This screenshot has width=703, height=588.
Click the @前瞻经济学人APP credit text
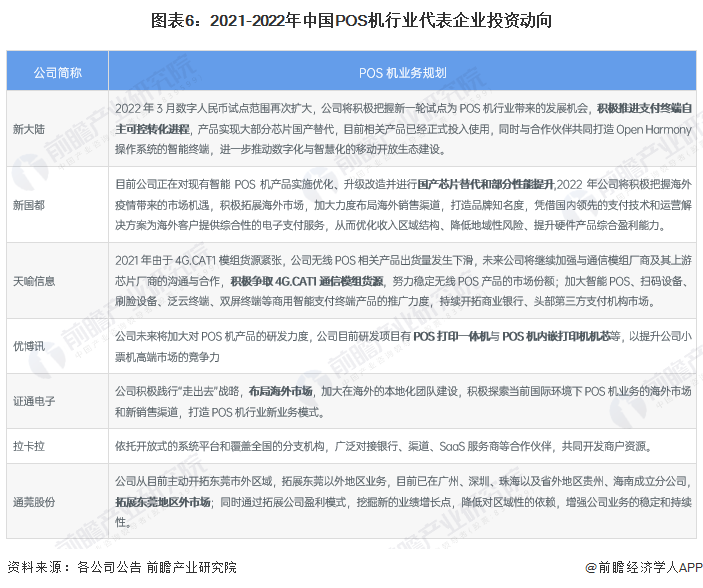pyautogui.click(x=644, y=567)
